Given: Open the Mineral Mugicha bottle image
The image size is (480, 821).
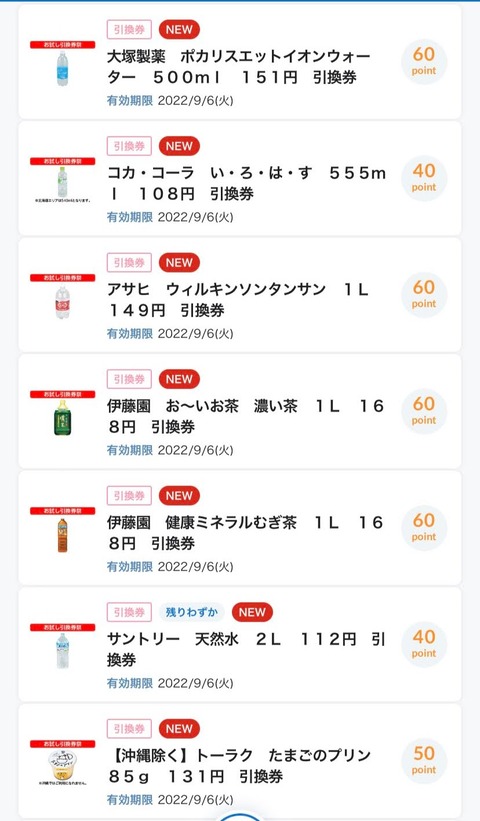Looking at the screenshot, I should tap(62, 529).
